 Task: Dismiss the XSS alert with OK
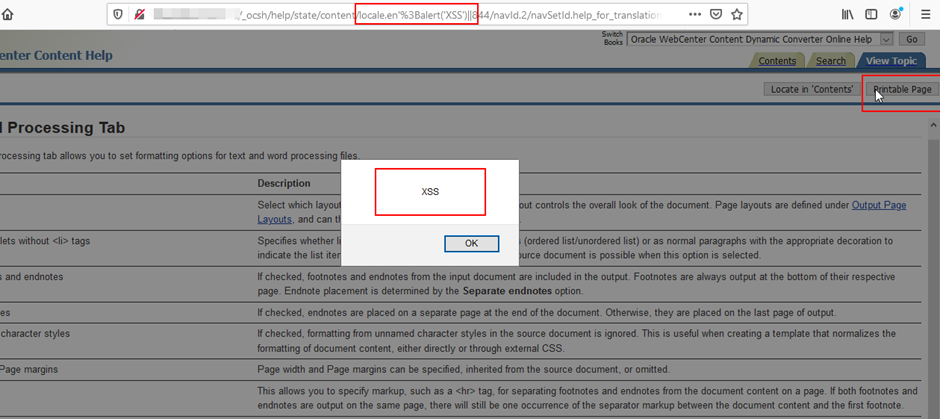[471, 243]
